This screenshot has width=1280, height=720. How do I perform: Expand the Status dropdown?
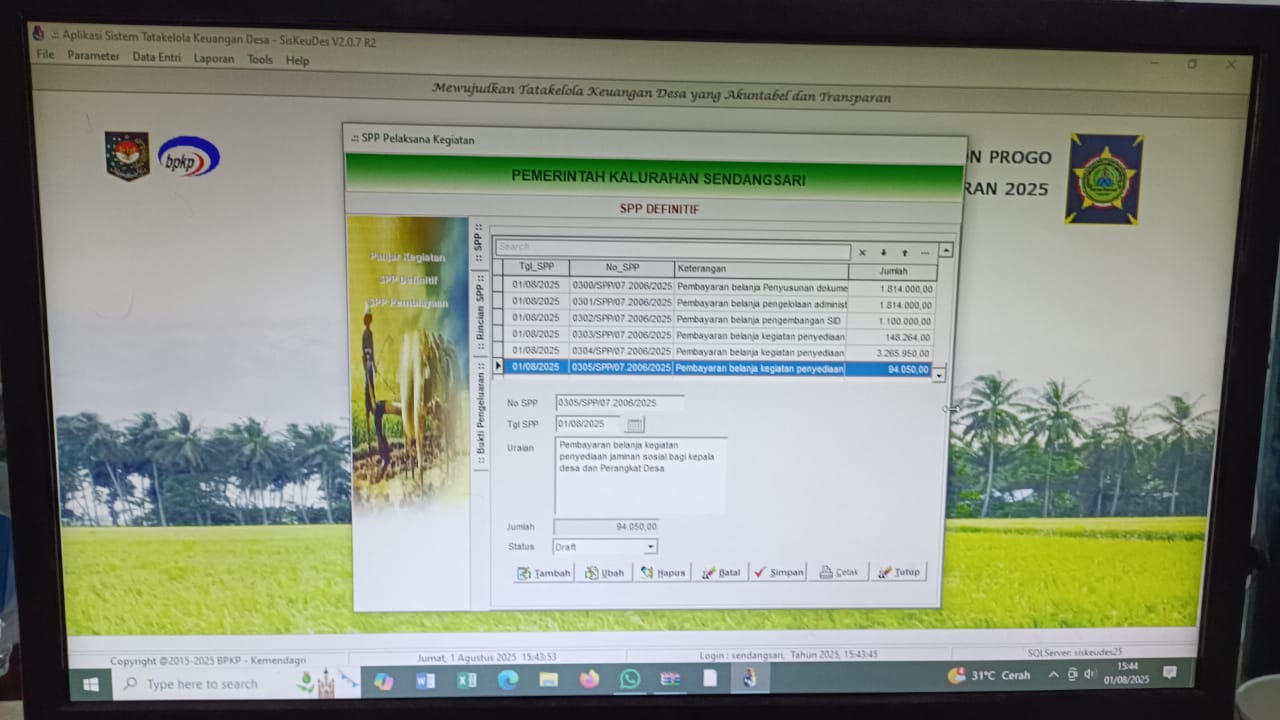coord(650,547)
